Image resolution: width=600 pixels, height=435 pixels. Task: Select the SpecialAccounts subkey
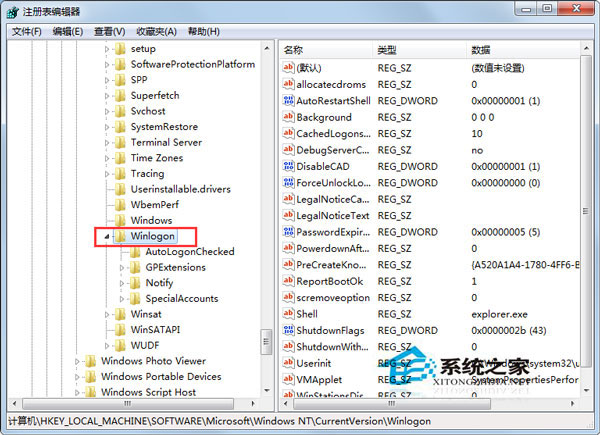click(x=181, y=299)
